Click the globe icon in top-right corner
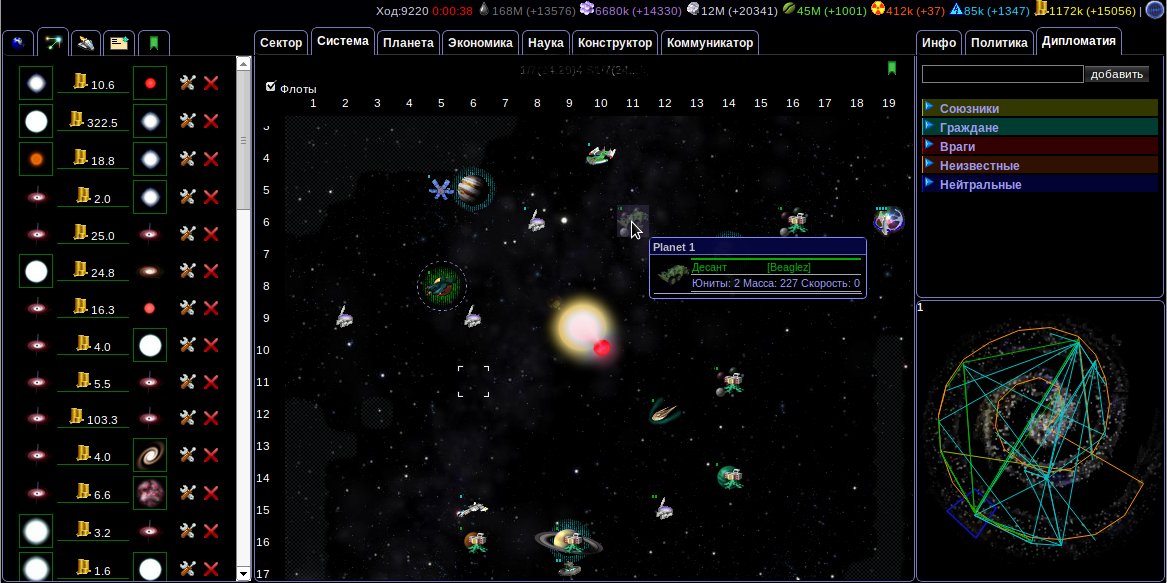Viewport: 1167px width, 583px height. pyautogui.click(x=1154, y=10)
